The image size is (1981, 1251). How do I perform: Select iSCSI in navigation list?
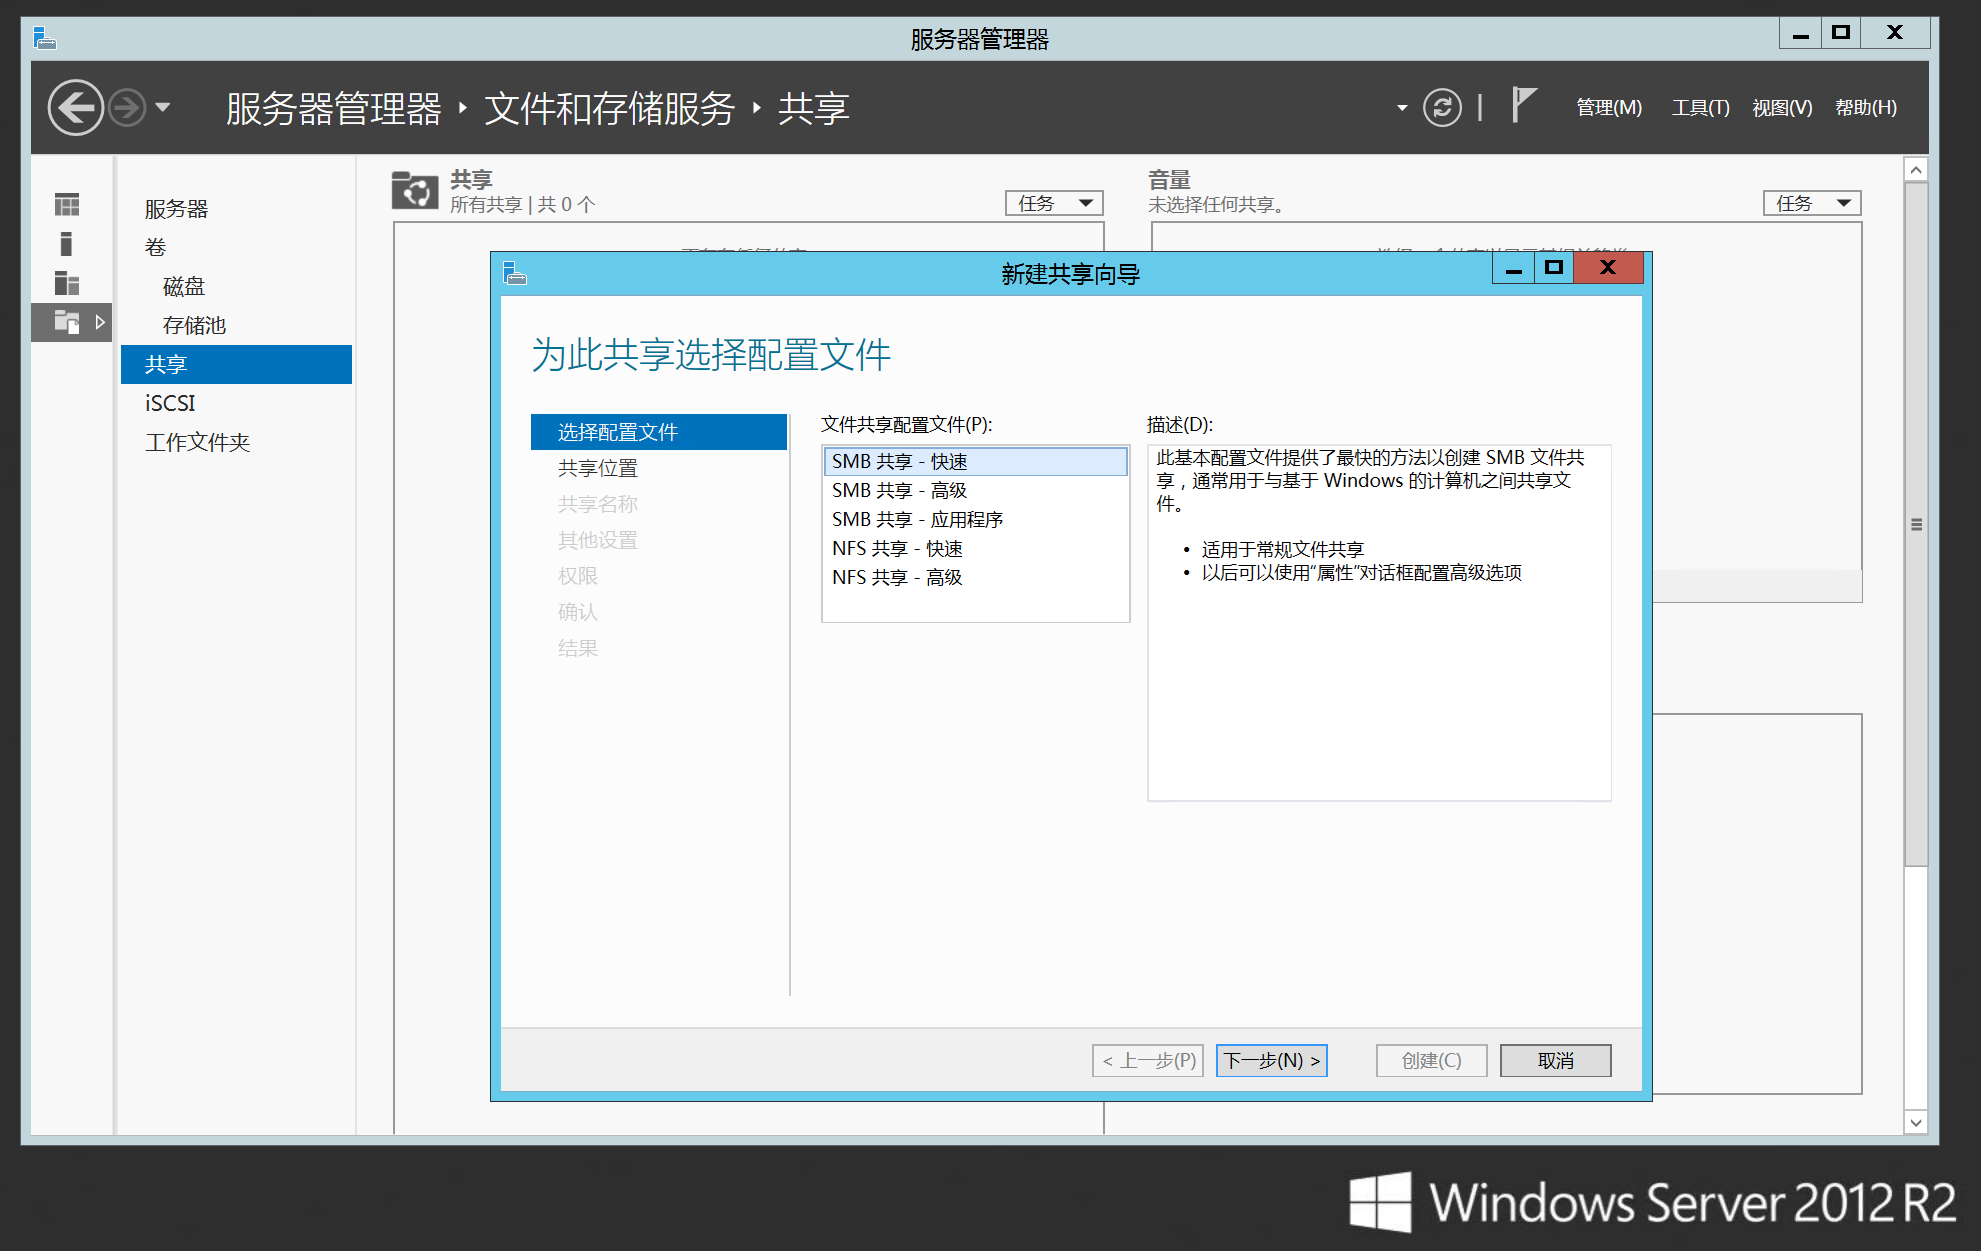pyautogui.click(x=170, y=403)
